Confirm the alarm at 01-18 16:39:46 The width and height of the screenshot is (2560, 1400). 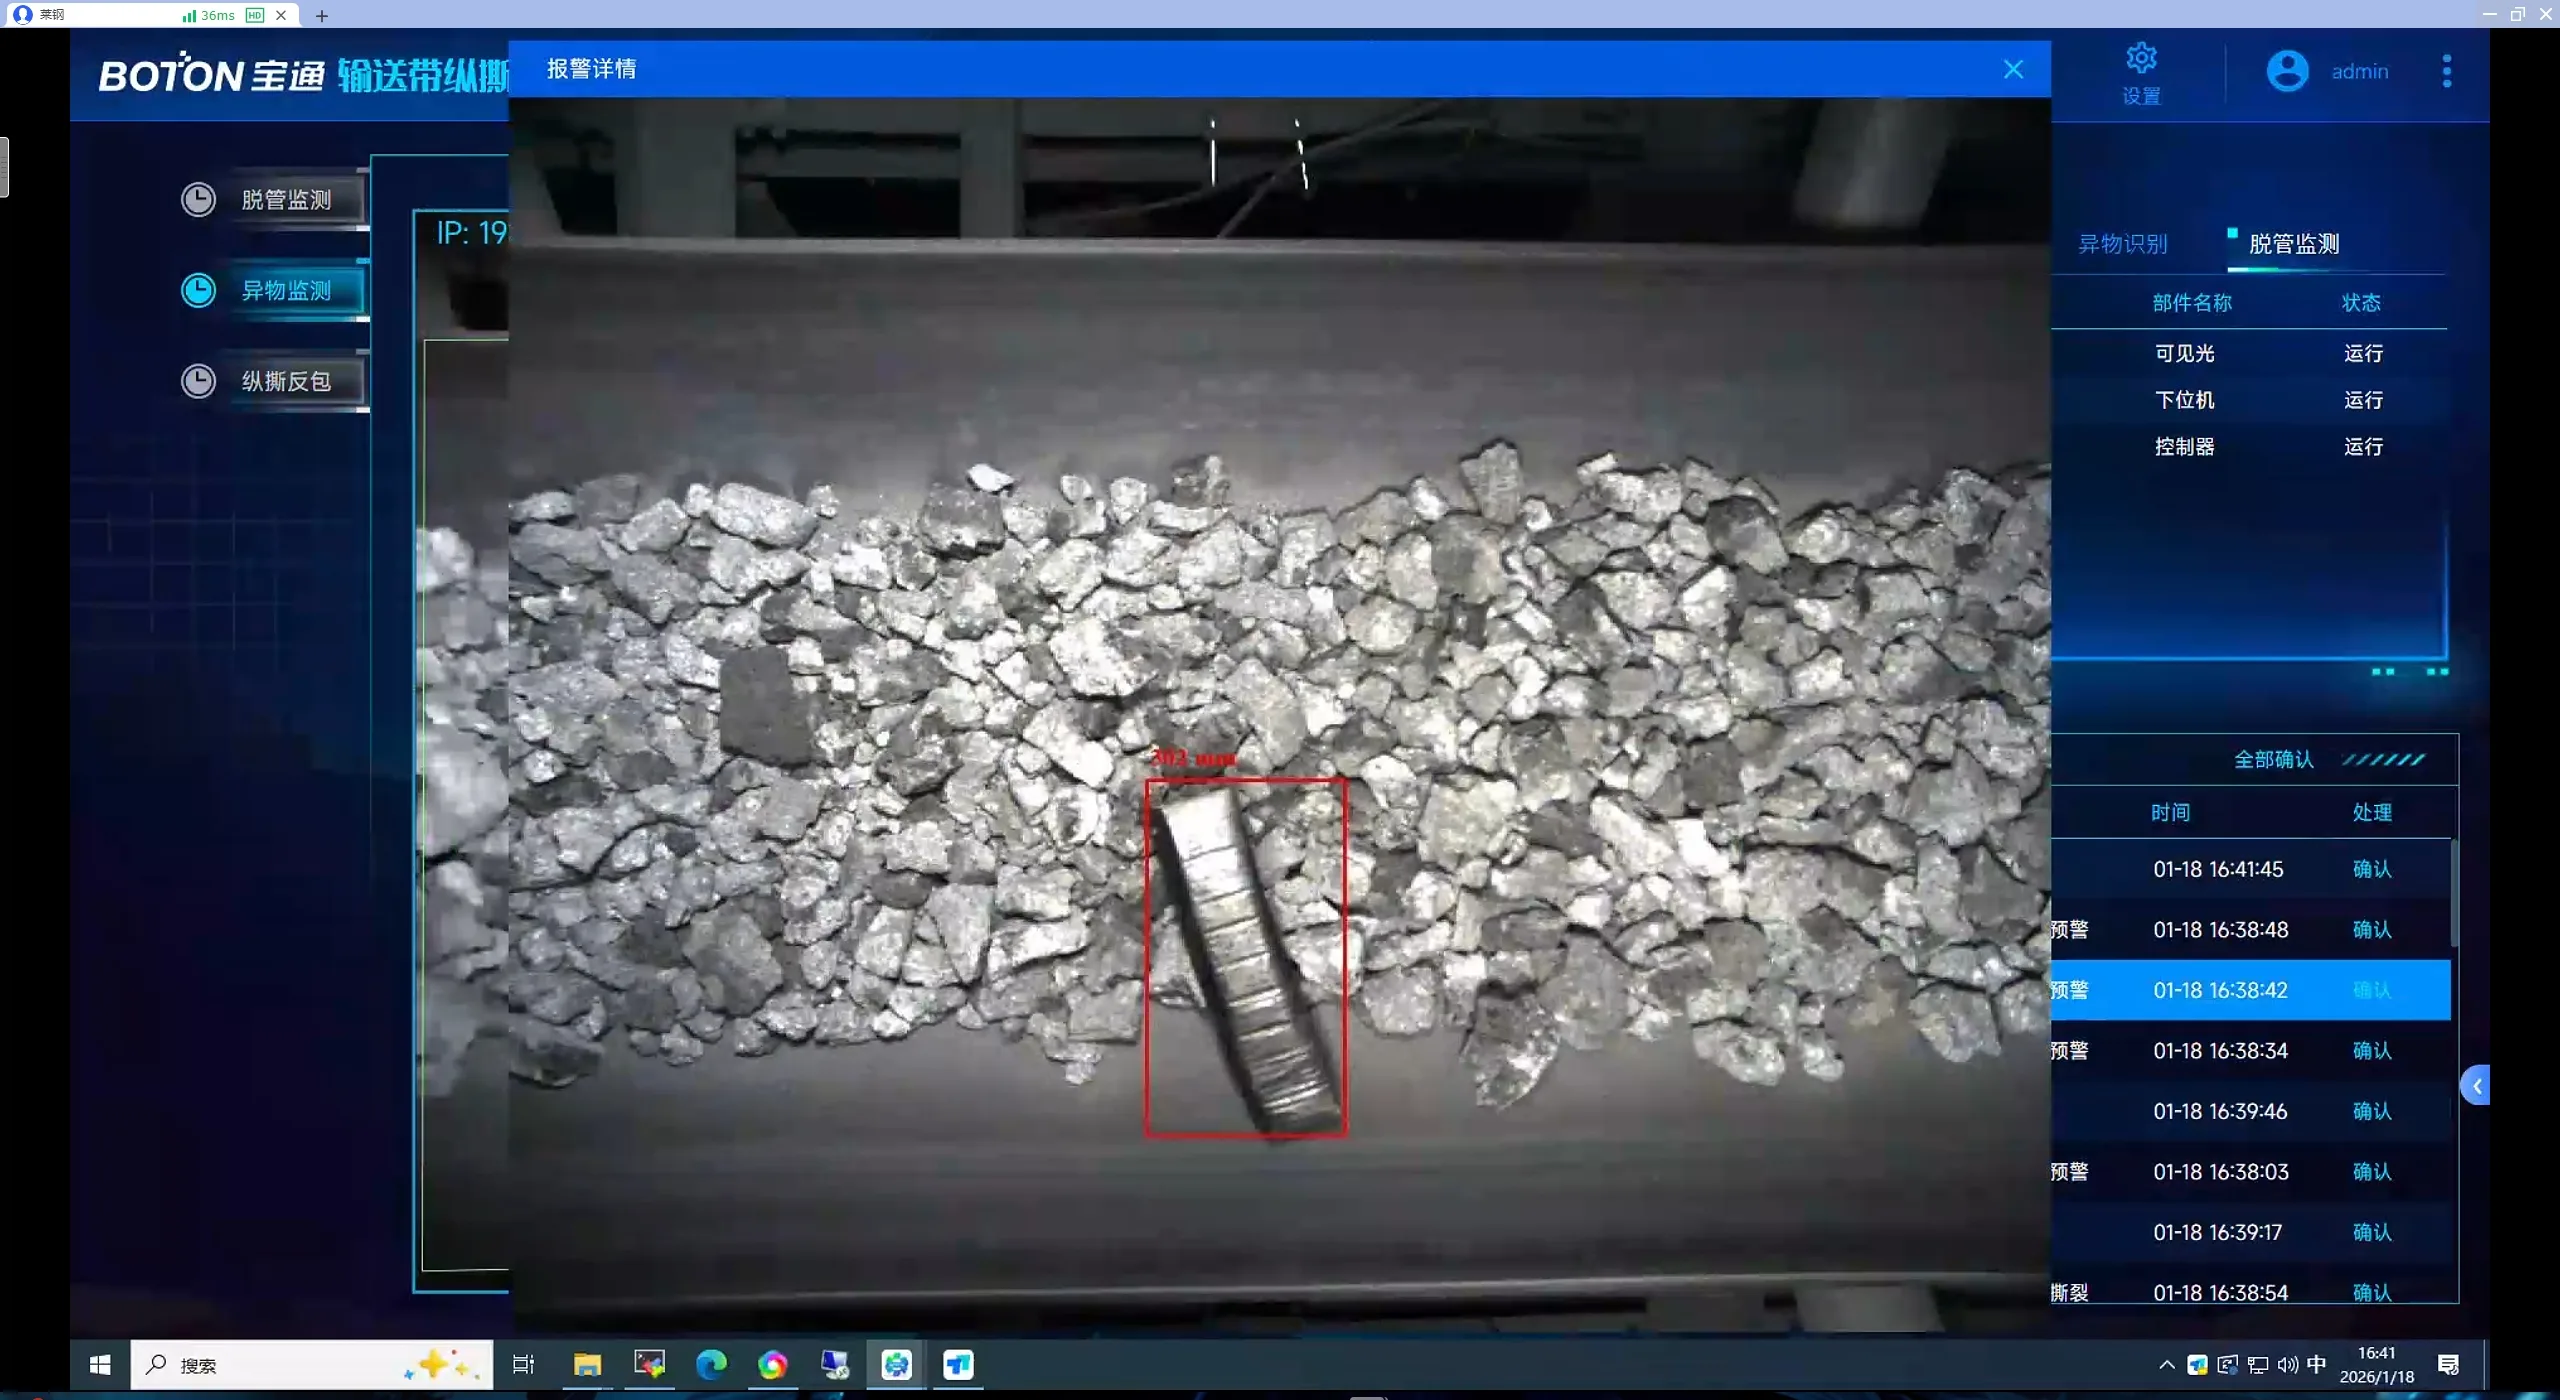(2371, 1112)
